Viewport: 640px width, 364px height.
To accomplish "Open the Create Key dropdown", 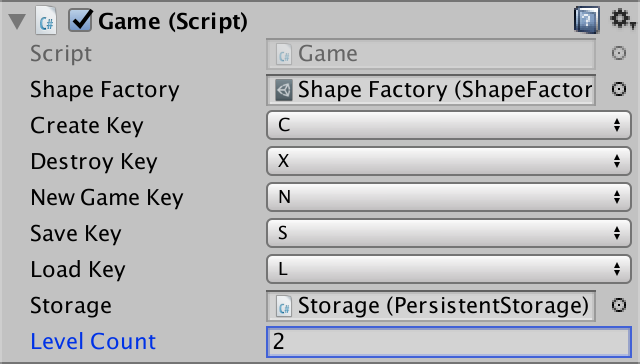I will 449,125.
